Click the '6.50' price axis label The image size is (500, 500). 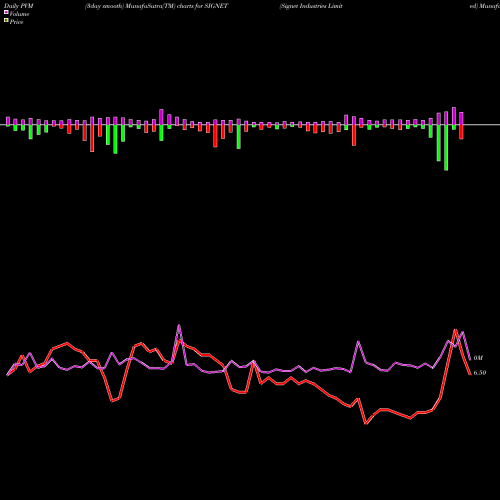pyautogui.click(x=480, y=373)
